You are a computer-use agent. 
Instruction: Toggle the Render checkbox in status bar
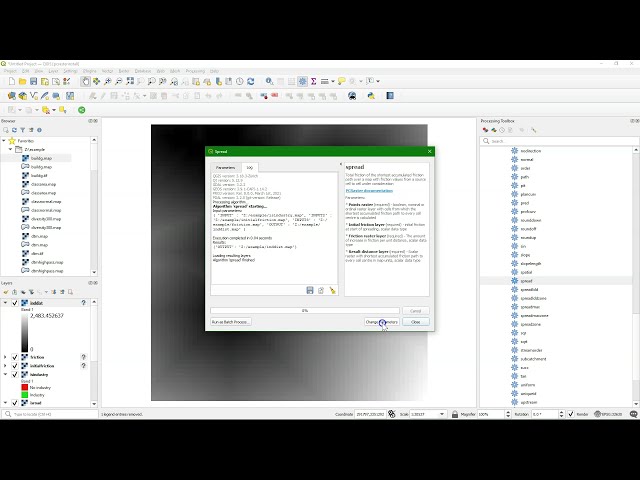(571, 414)
